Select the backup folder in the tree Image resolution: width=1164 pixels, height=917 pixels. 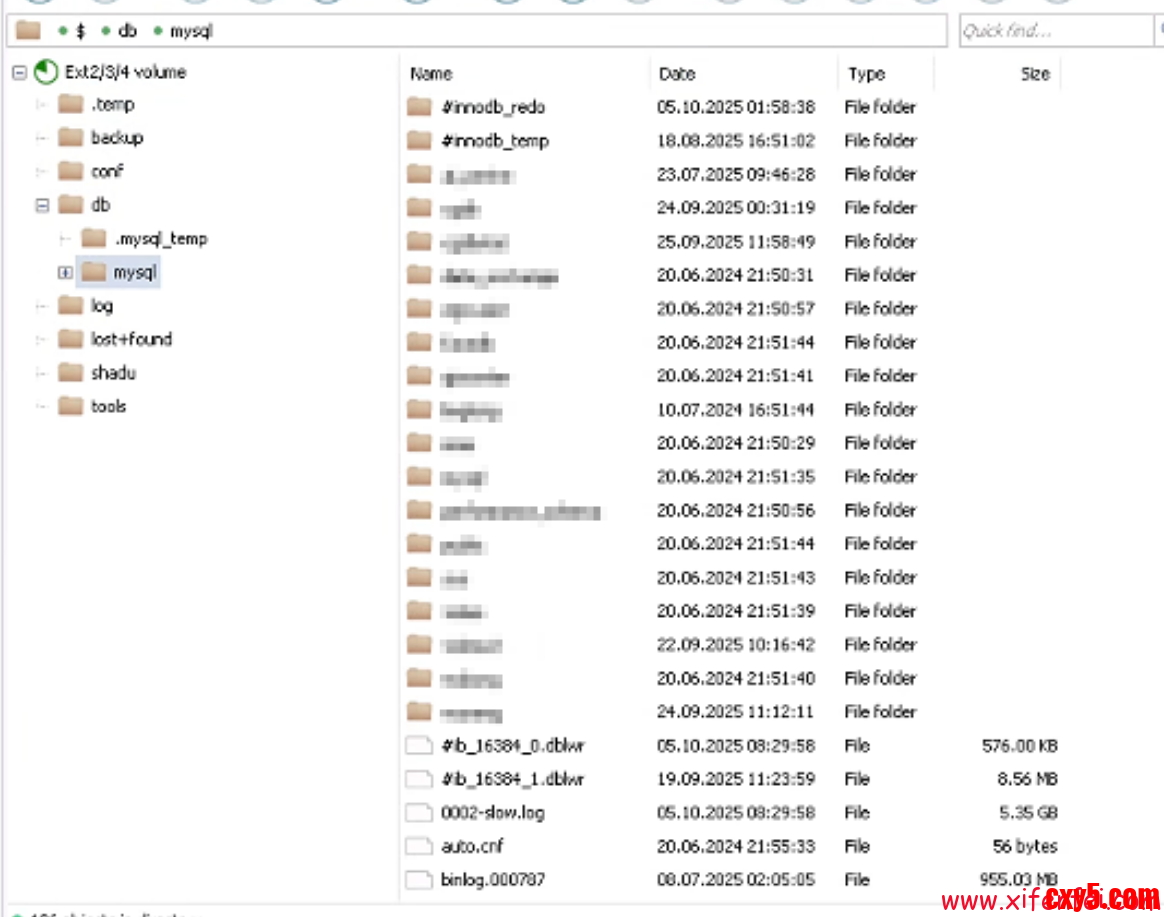tap(116, 138)
